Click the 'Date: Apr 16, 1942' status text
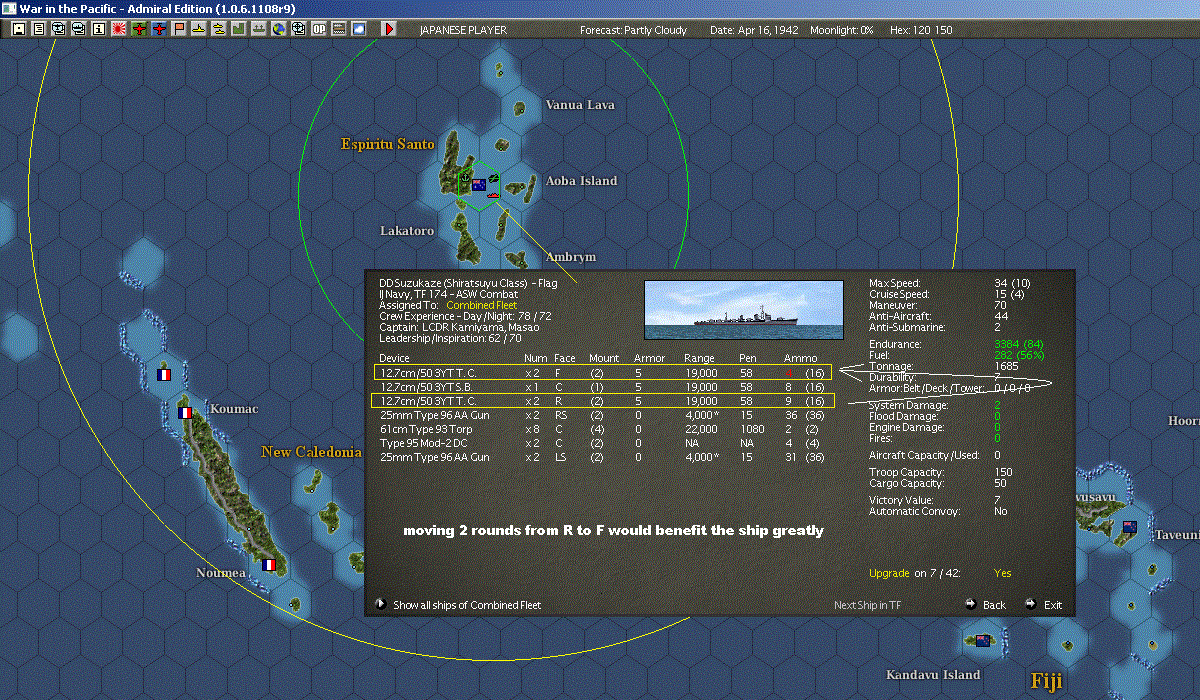 click(754, 30)
